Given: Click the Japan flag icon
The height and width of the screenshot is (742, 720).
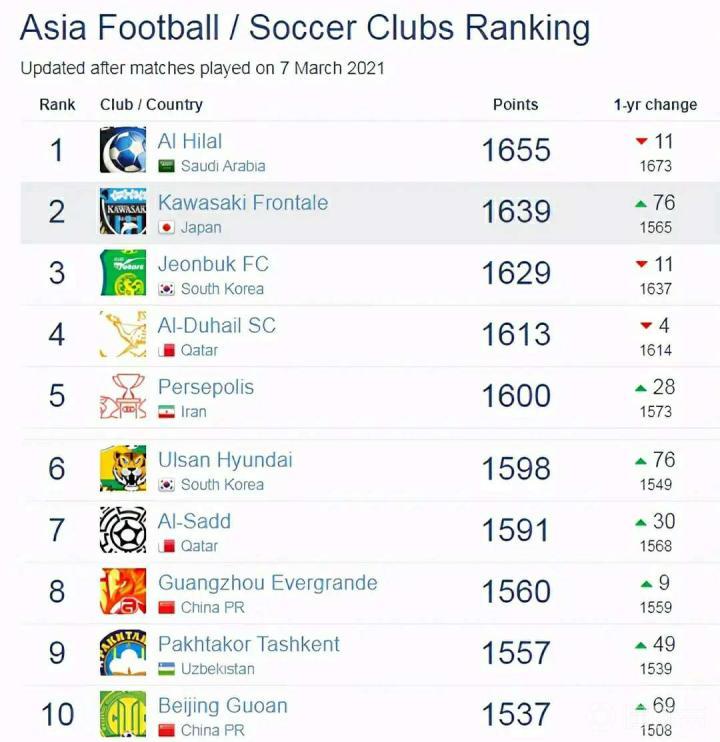Looking at the screenshot, I should tap(167, 228).
